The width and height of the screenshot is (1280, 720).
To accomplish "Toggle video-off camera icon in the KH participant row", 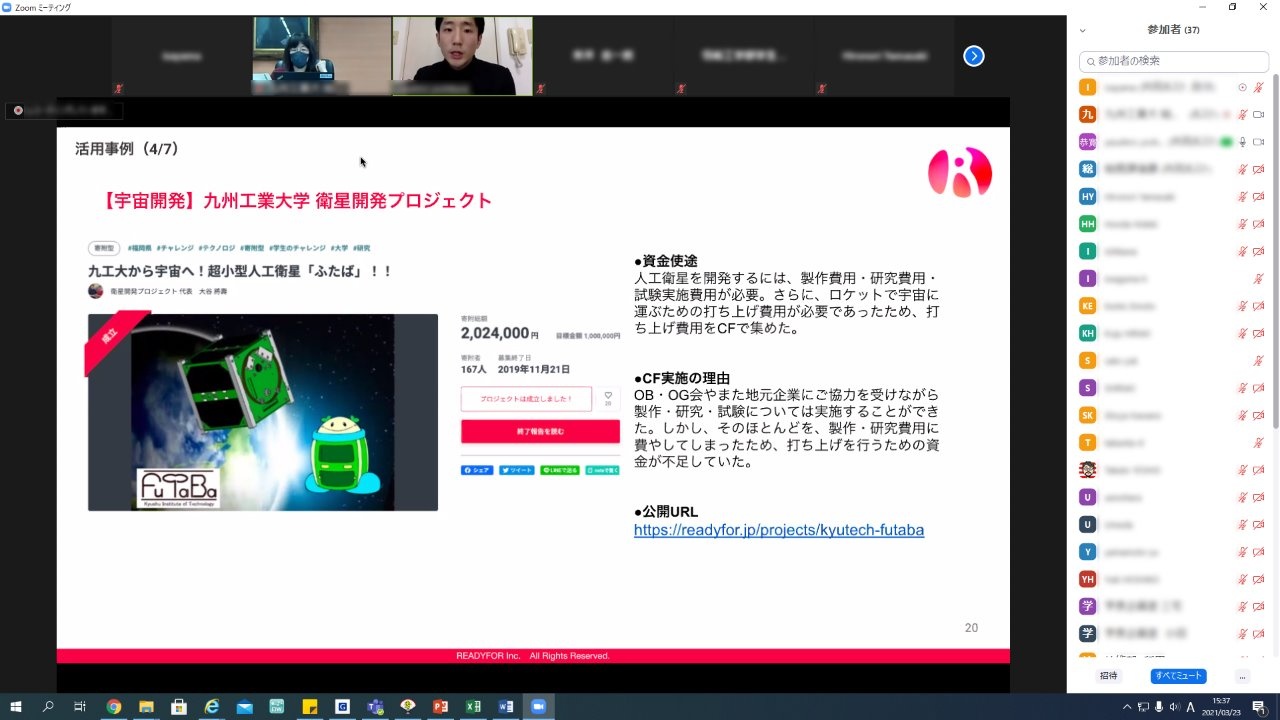I will click(x=1259, y=333).
